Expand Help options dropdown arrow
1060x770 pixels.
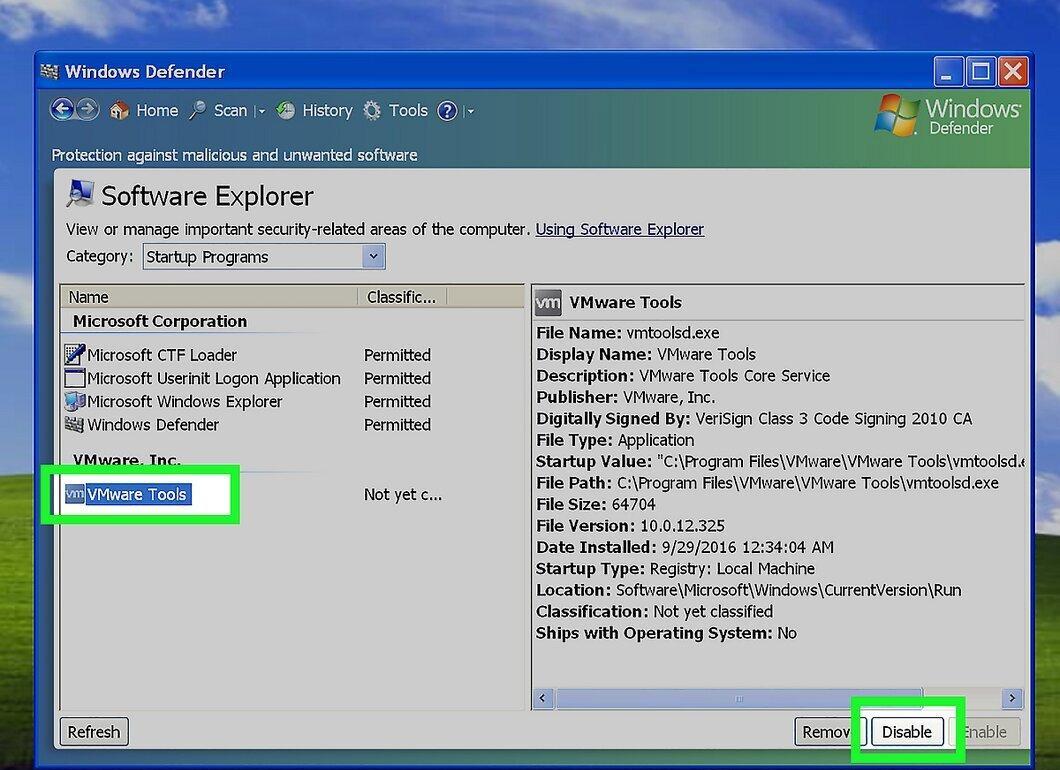[x=471, y=111]
